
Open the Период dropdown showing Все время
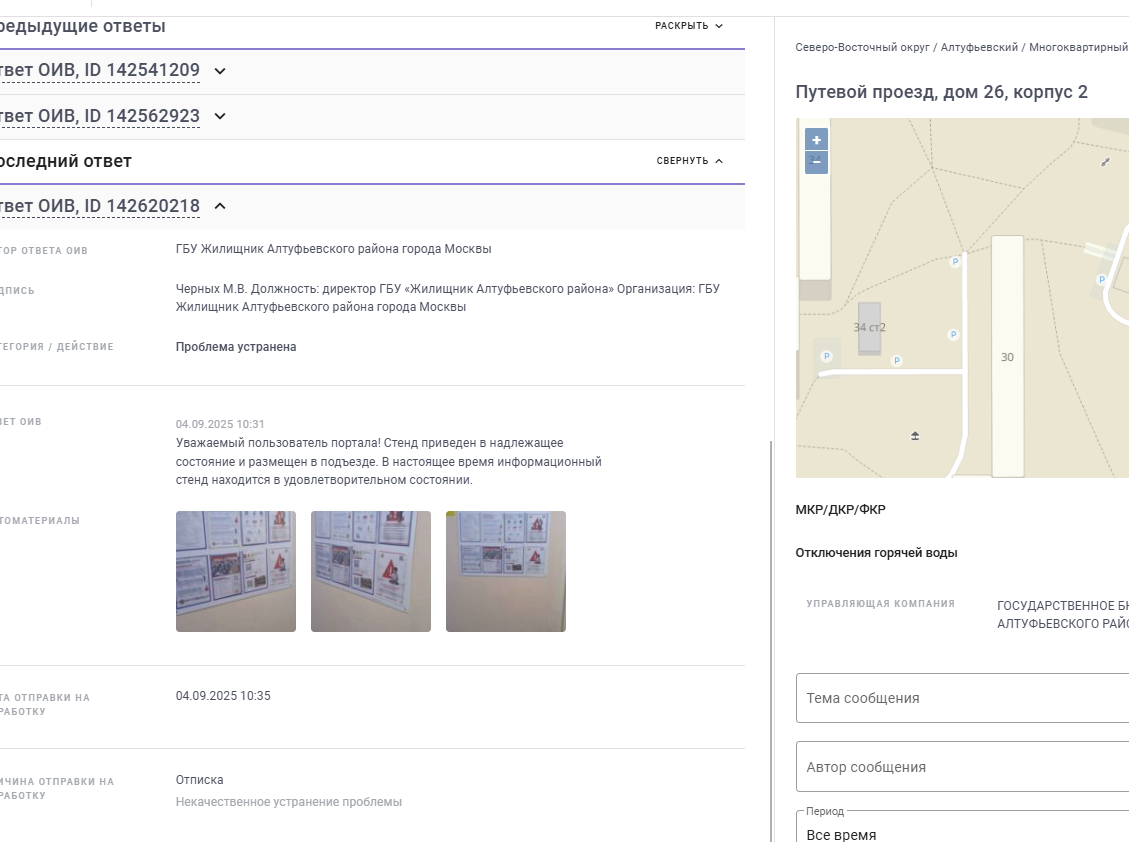962,828
